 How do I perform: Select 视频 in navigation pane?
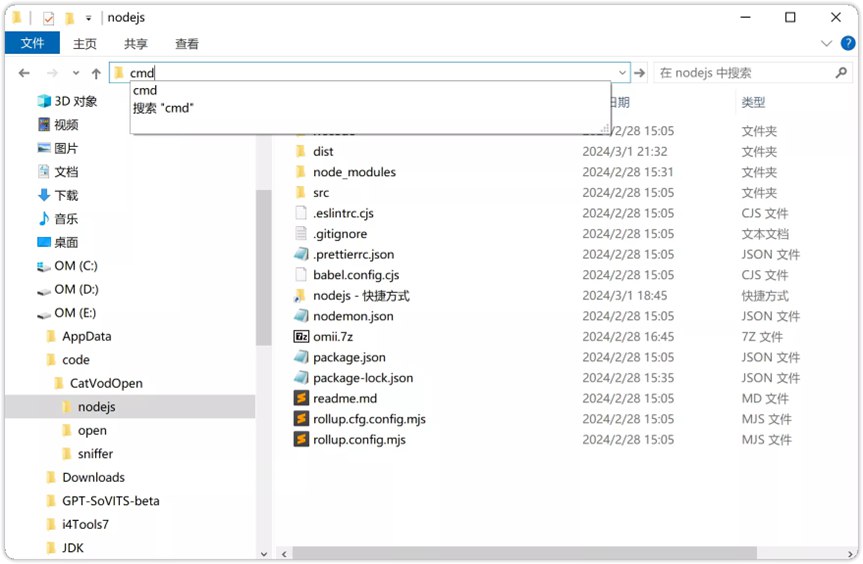[x=58, y=125]
